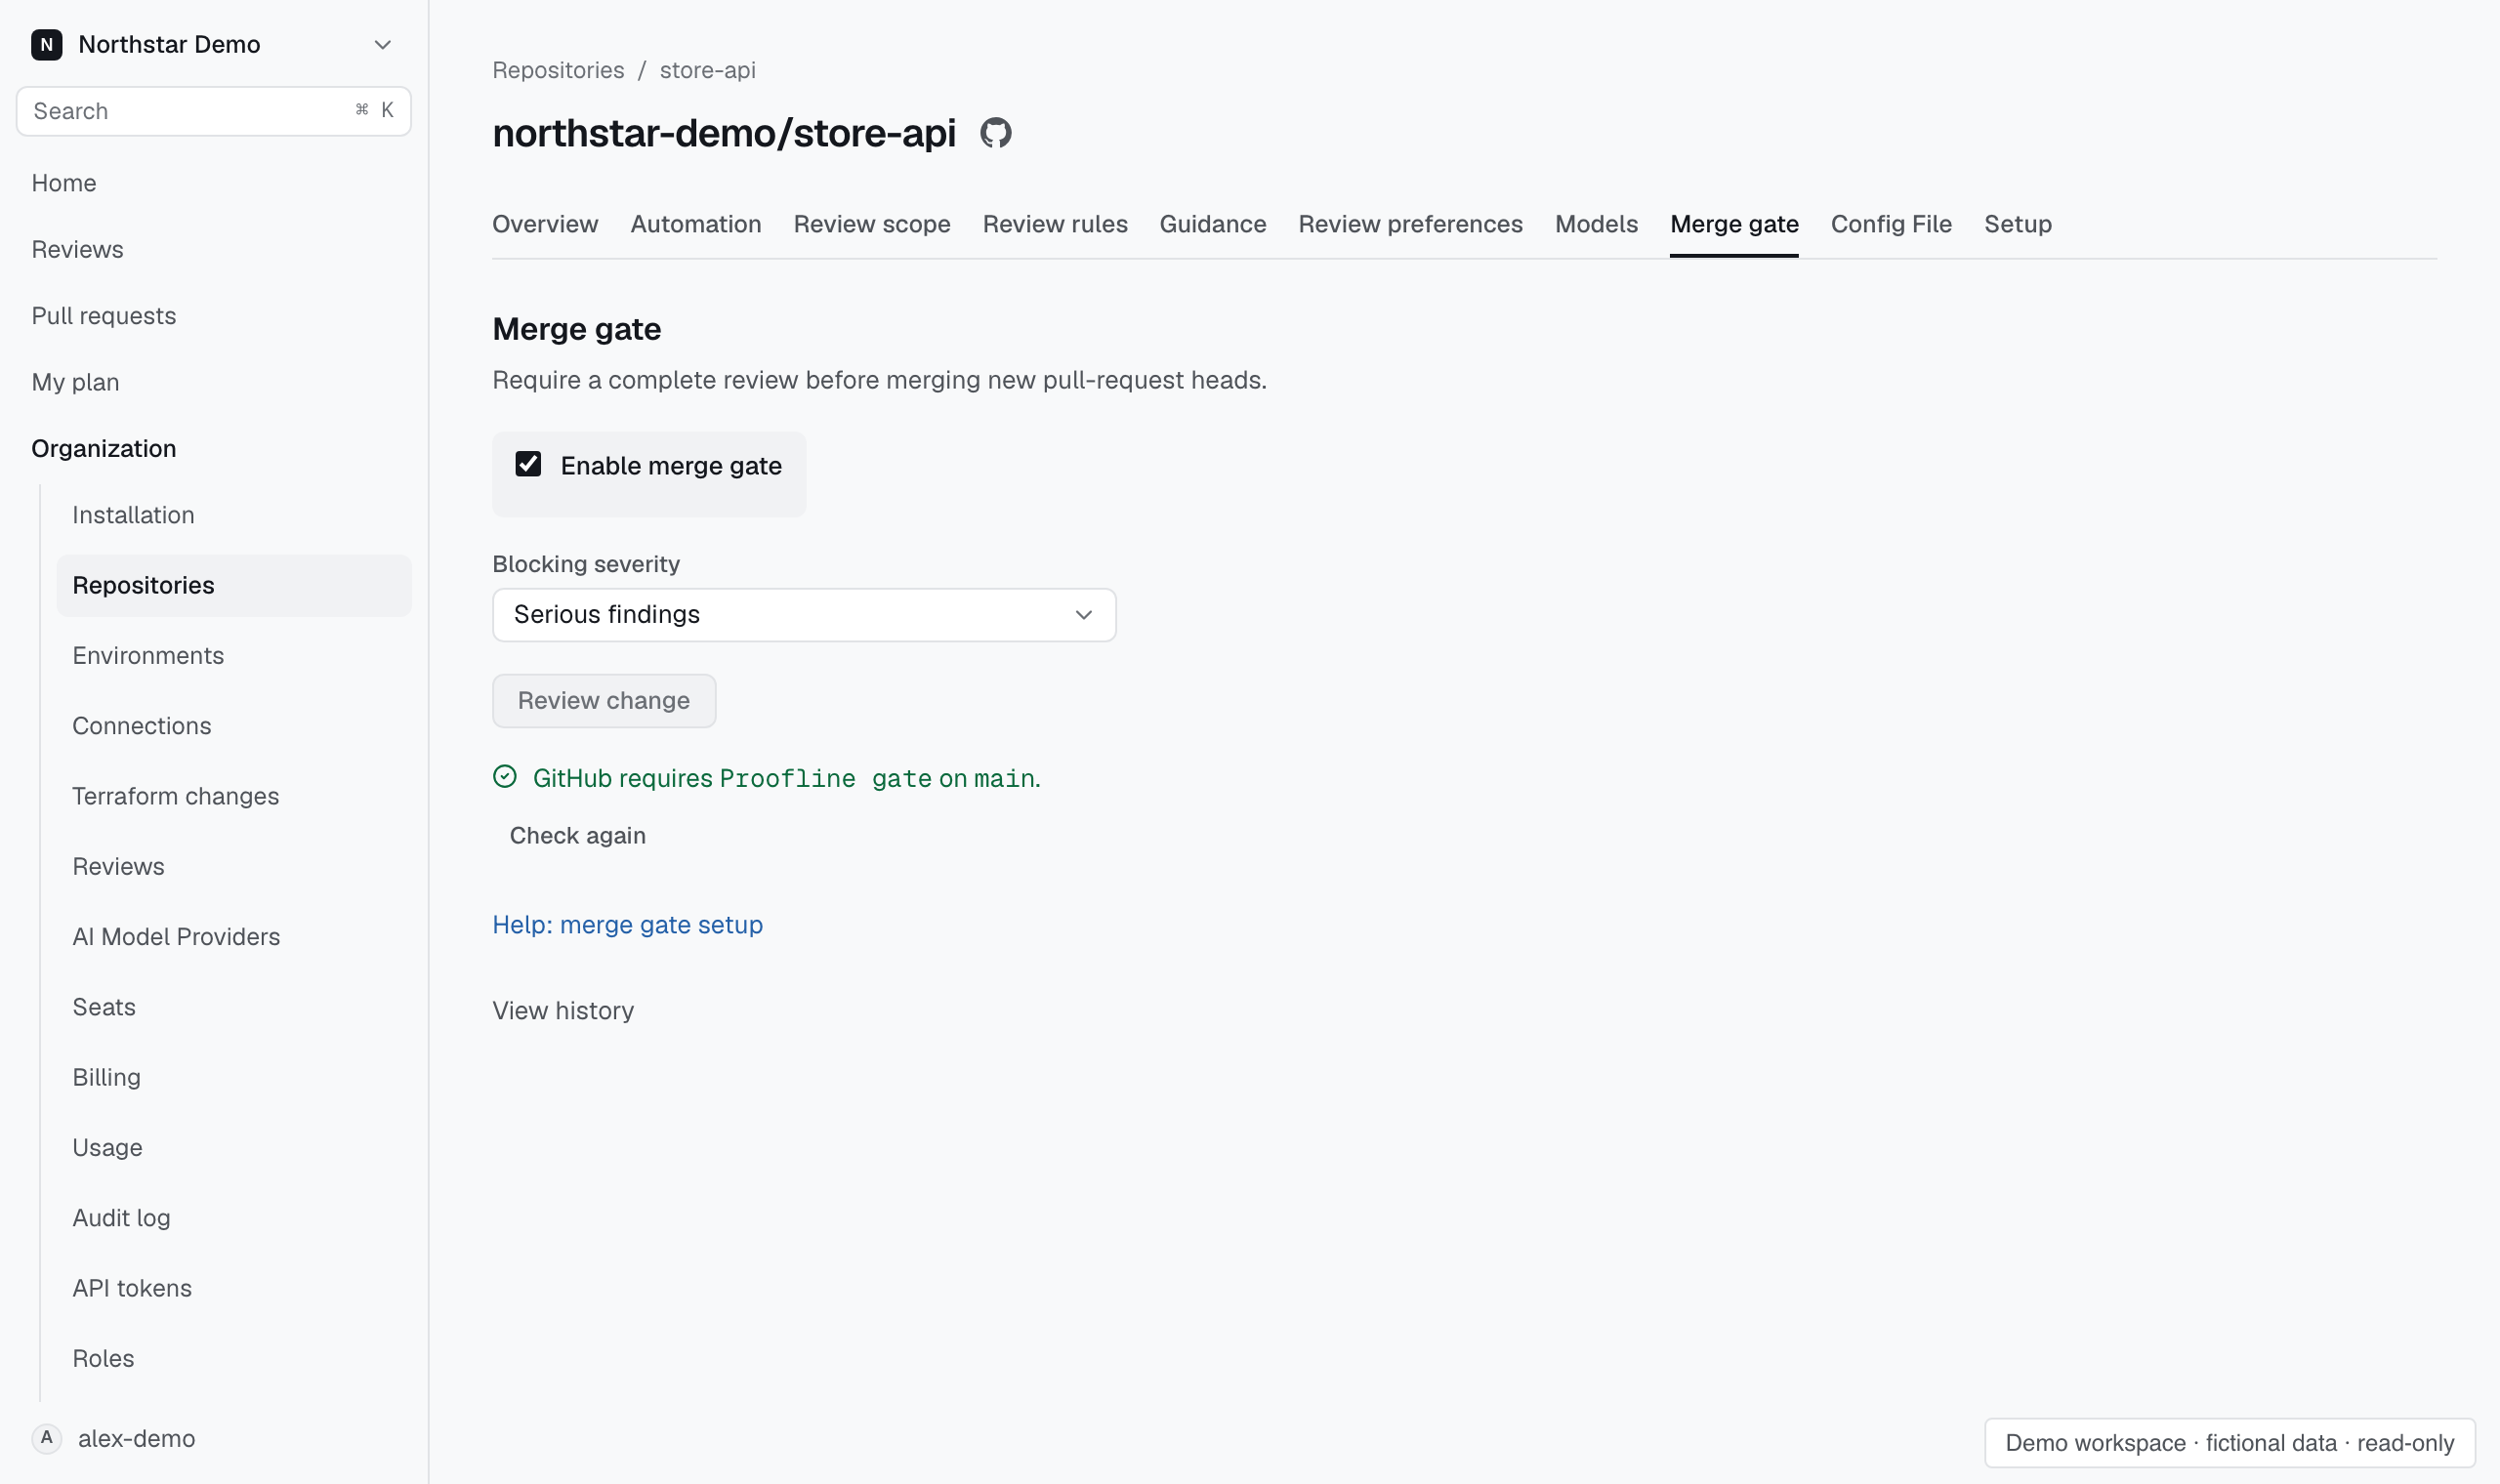Switch to the Automation tab
The height and width of the screenshot is (1484, 2500).
click(696, 224)
